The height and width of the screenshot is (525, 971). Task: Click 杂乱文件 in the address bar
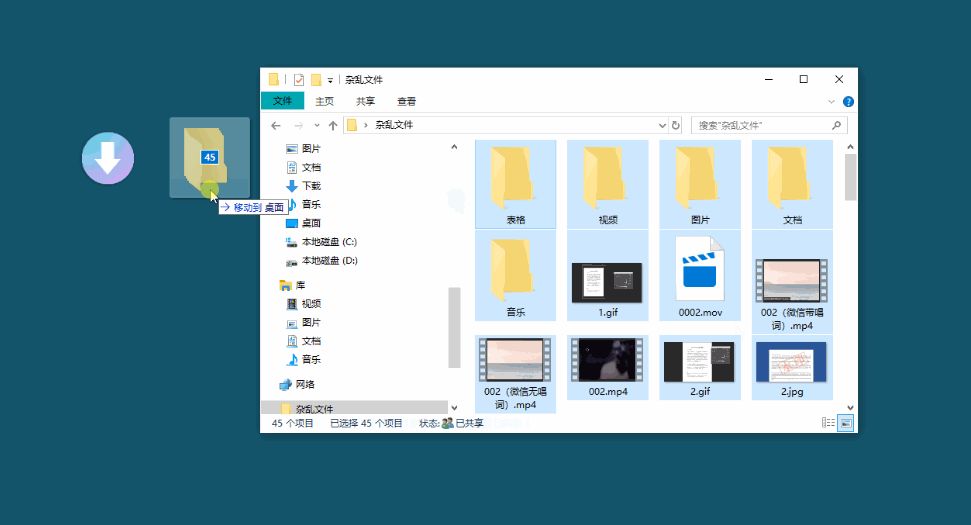[x=394, y=125]
